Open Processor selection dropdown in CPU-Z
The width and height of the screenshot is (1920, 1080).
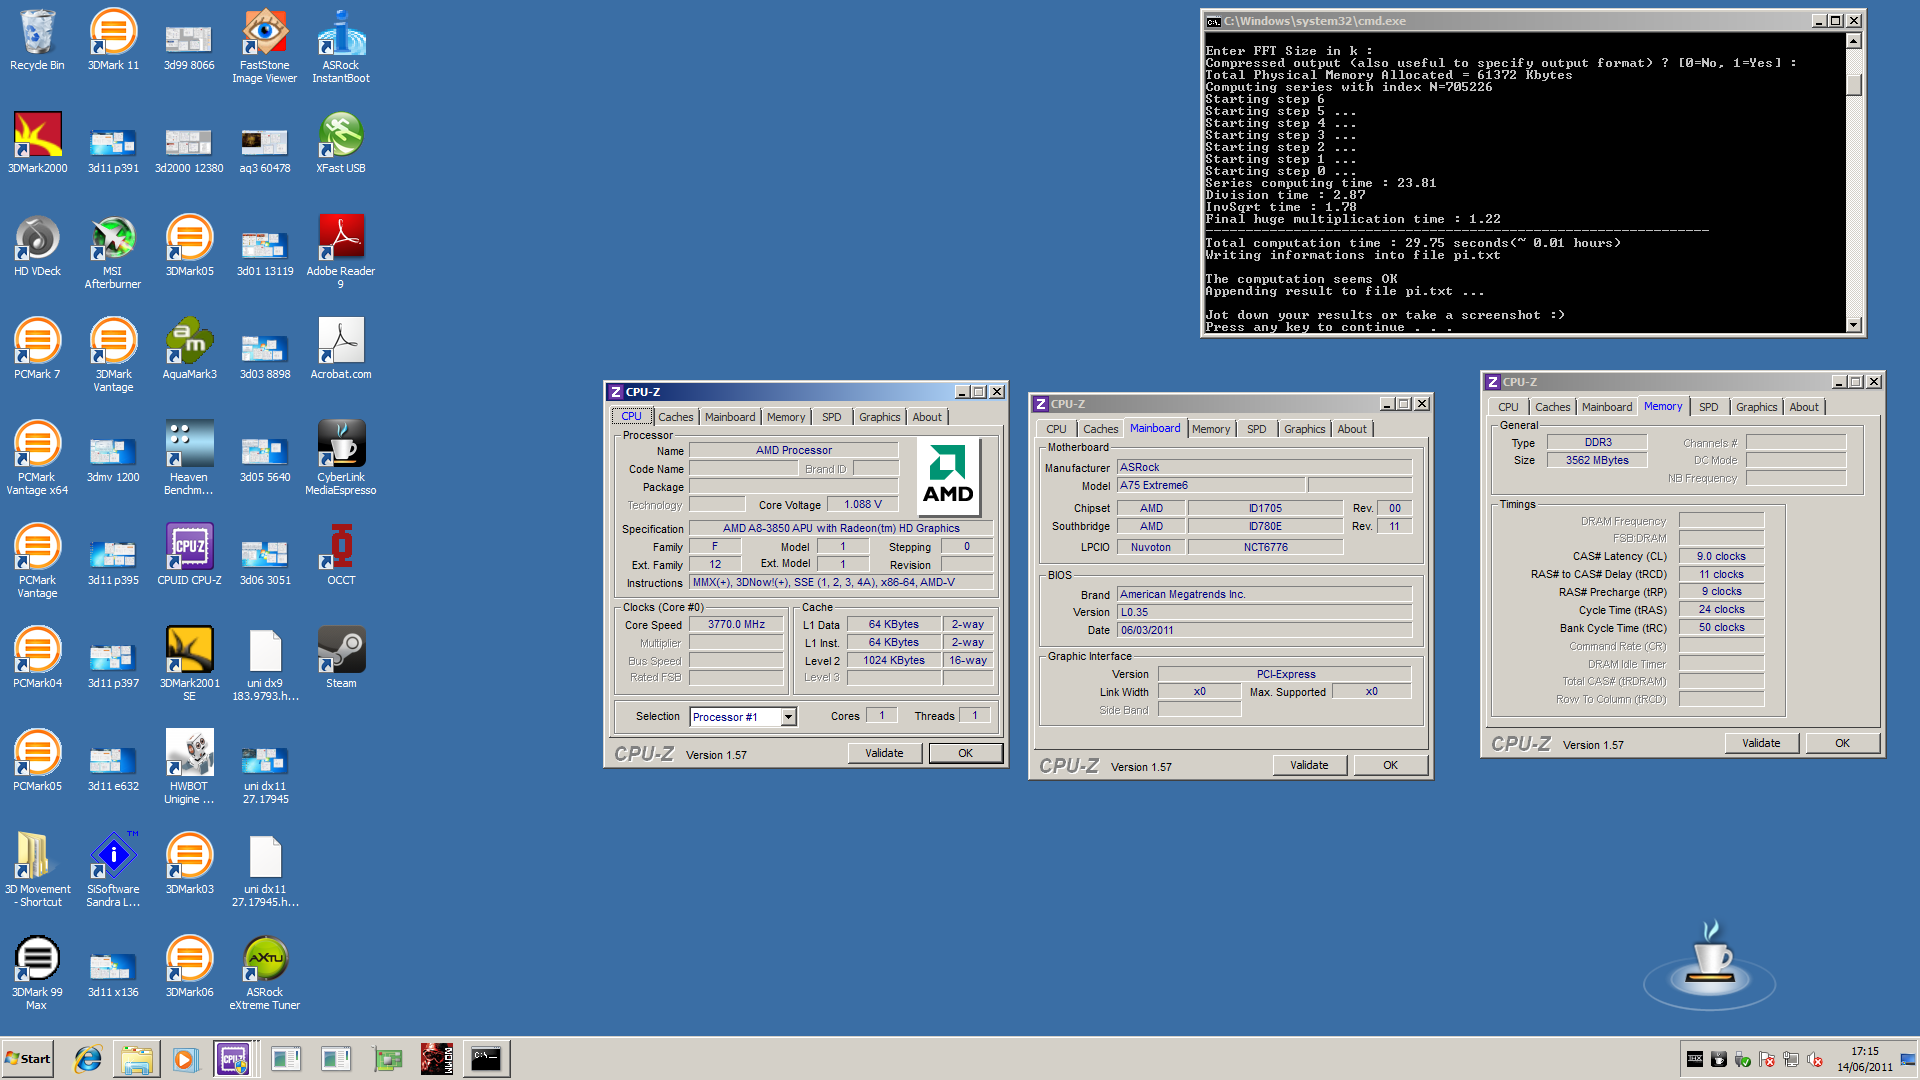tap(788, 717)
